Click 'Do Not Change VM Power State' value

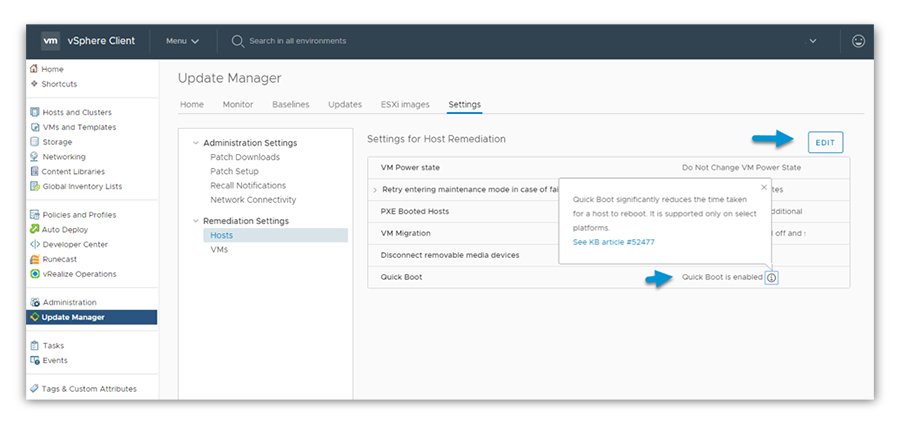741,168
